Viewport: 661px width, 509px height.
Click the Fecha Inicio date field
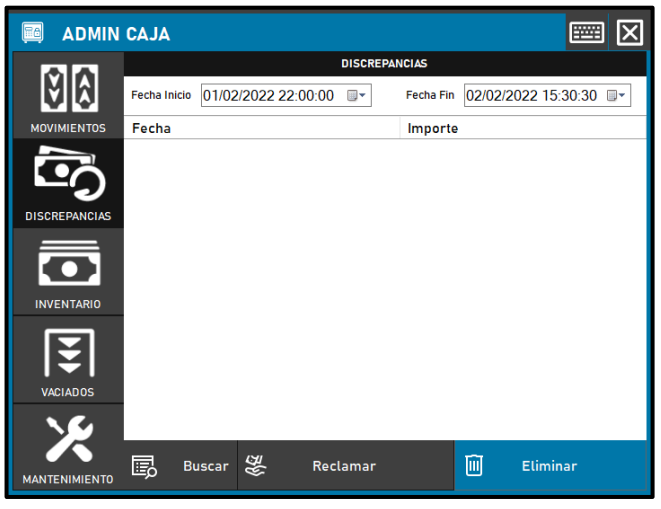click(x=270, y=96)
